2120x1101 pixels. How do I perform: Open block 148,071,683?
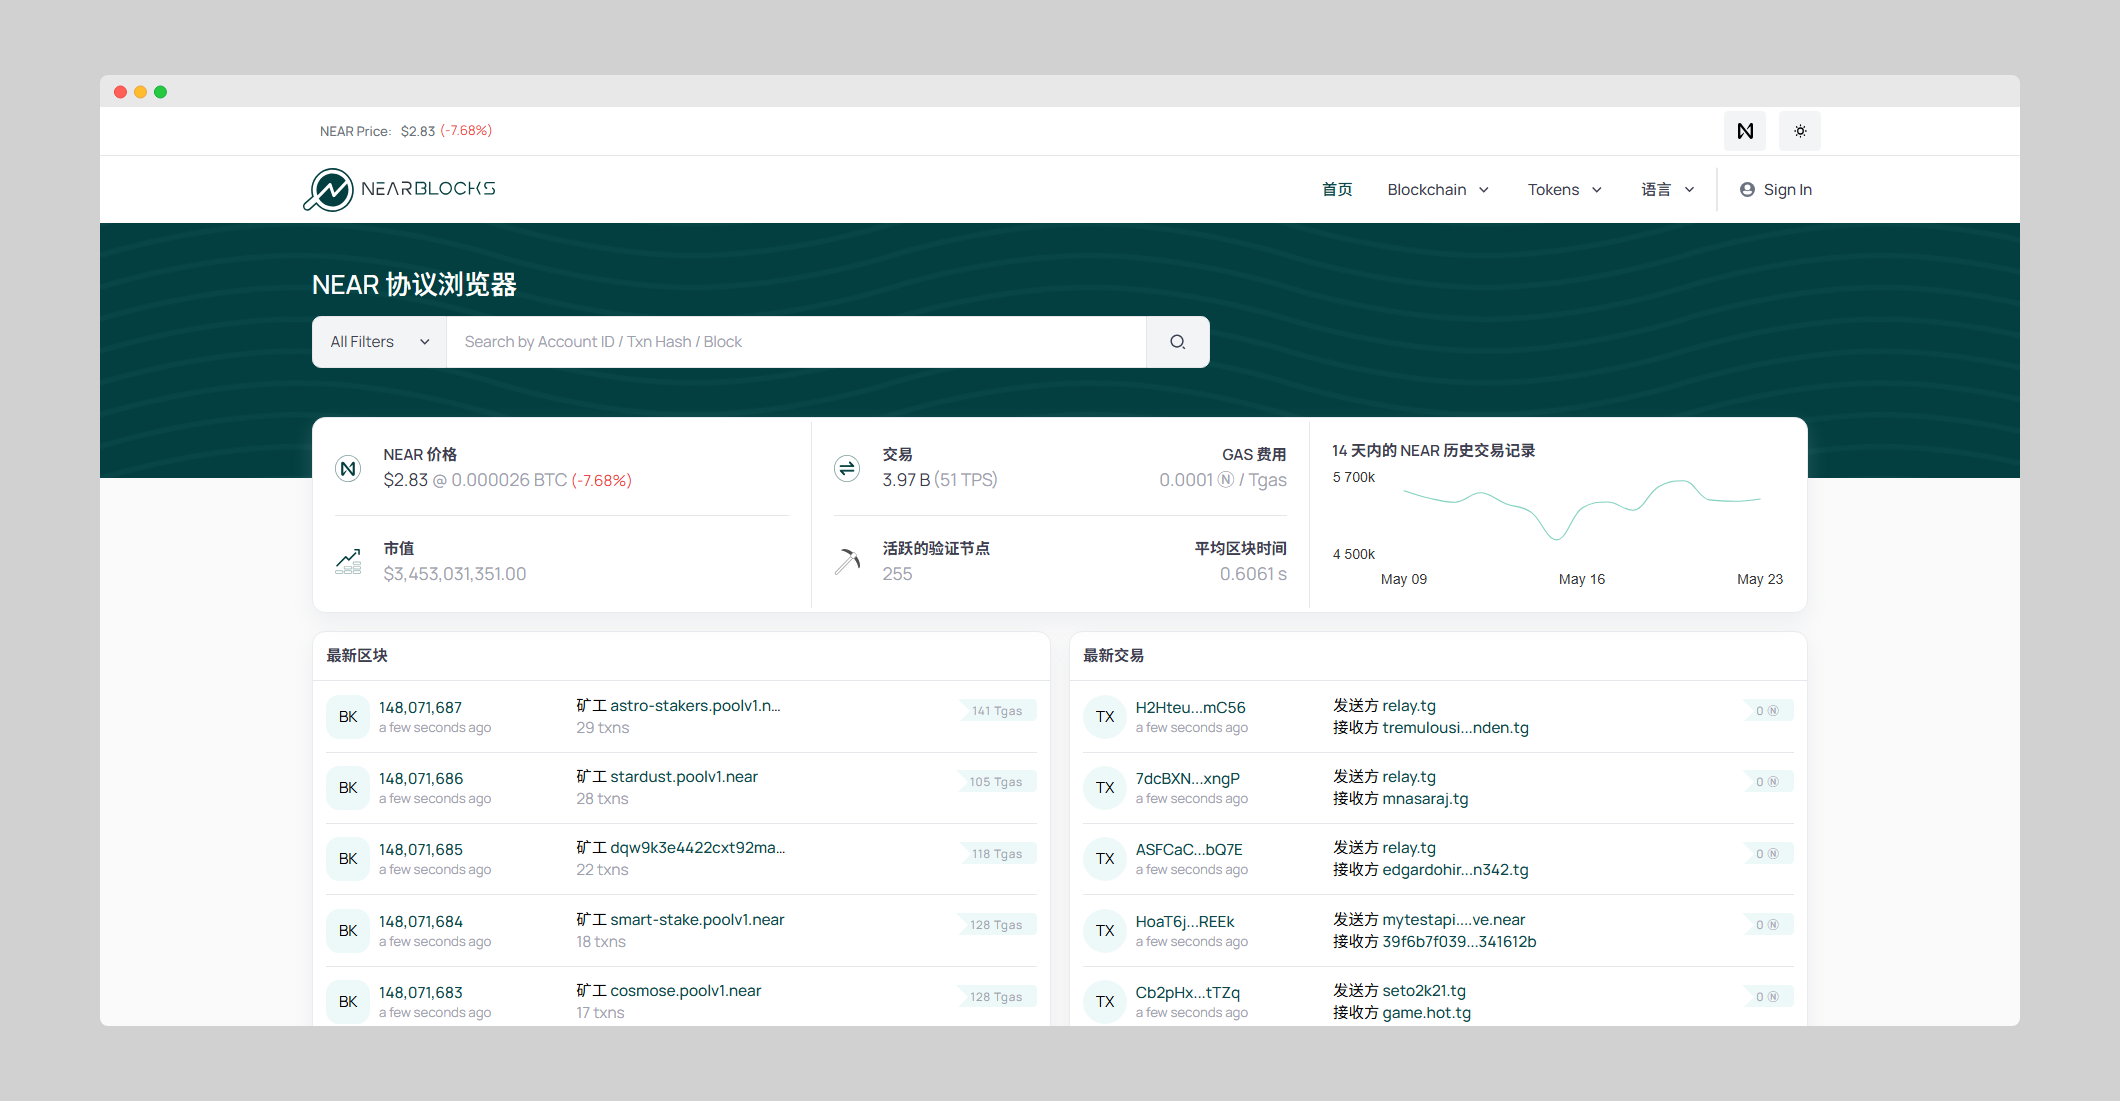[420, 992]
